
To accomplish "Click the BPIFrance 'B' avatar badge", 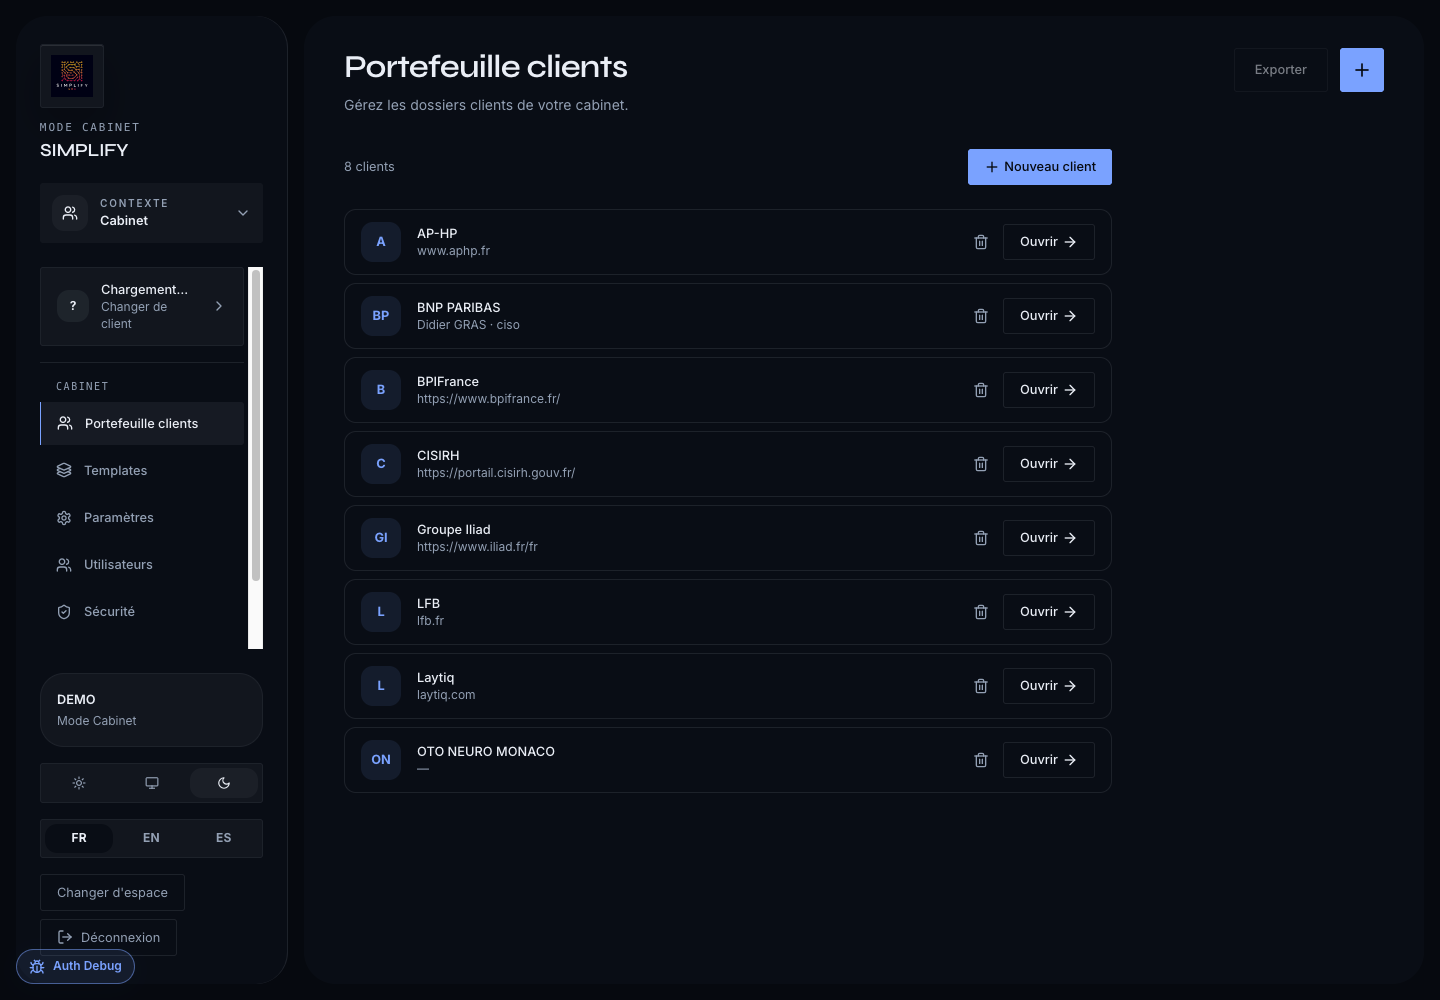I will point(381,390).
